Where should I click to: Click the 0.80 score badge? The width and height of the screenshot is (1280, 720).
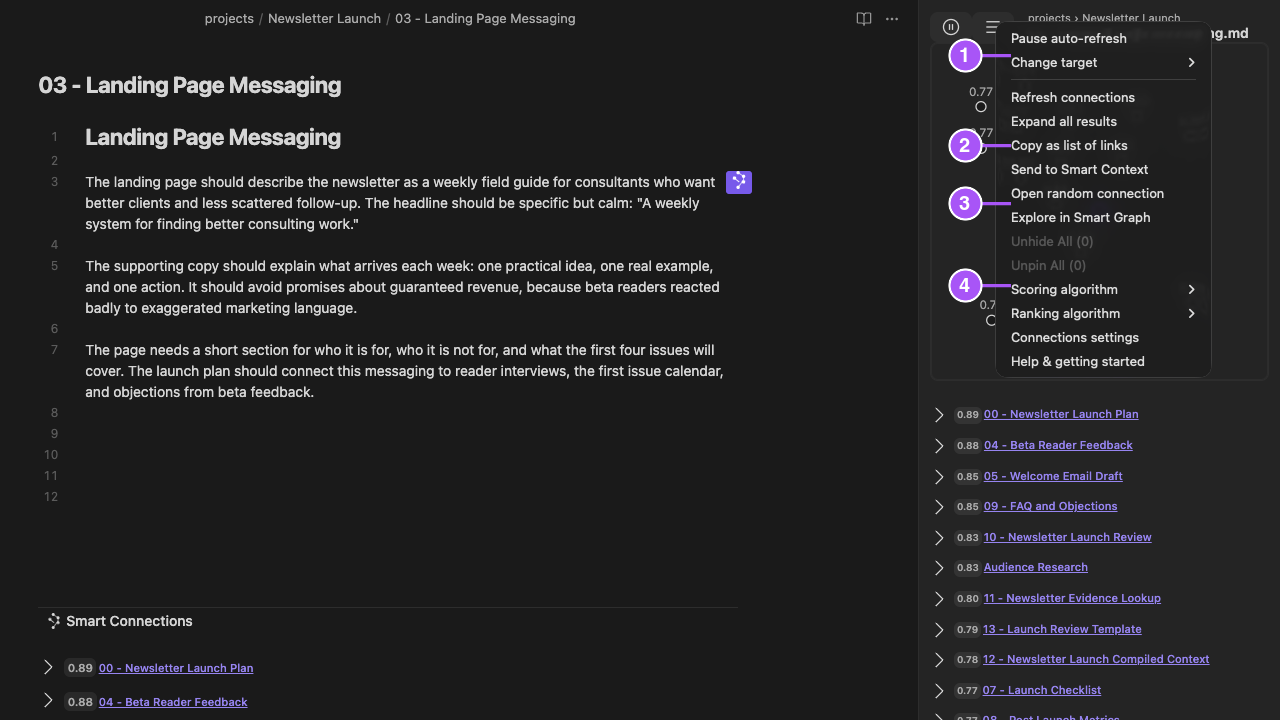click(x=967, y=598)
